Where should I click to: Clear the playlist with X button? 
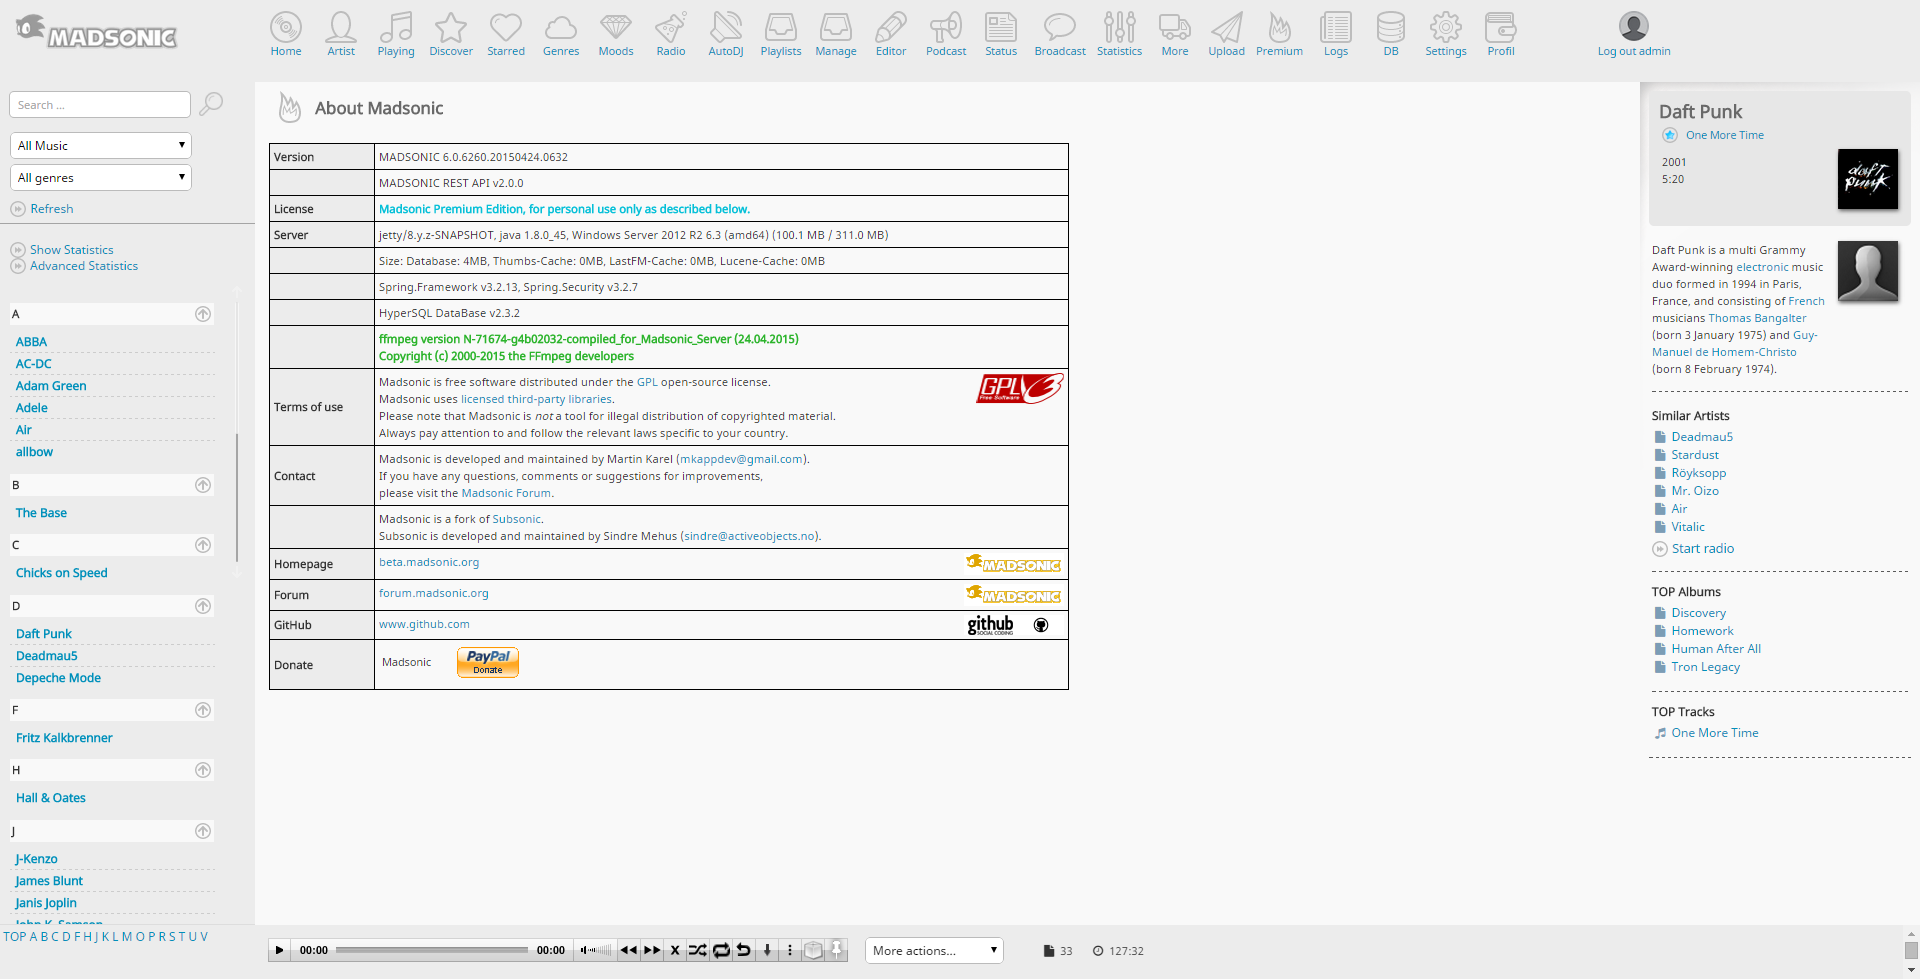[675, 950]
